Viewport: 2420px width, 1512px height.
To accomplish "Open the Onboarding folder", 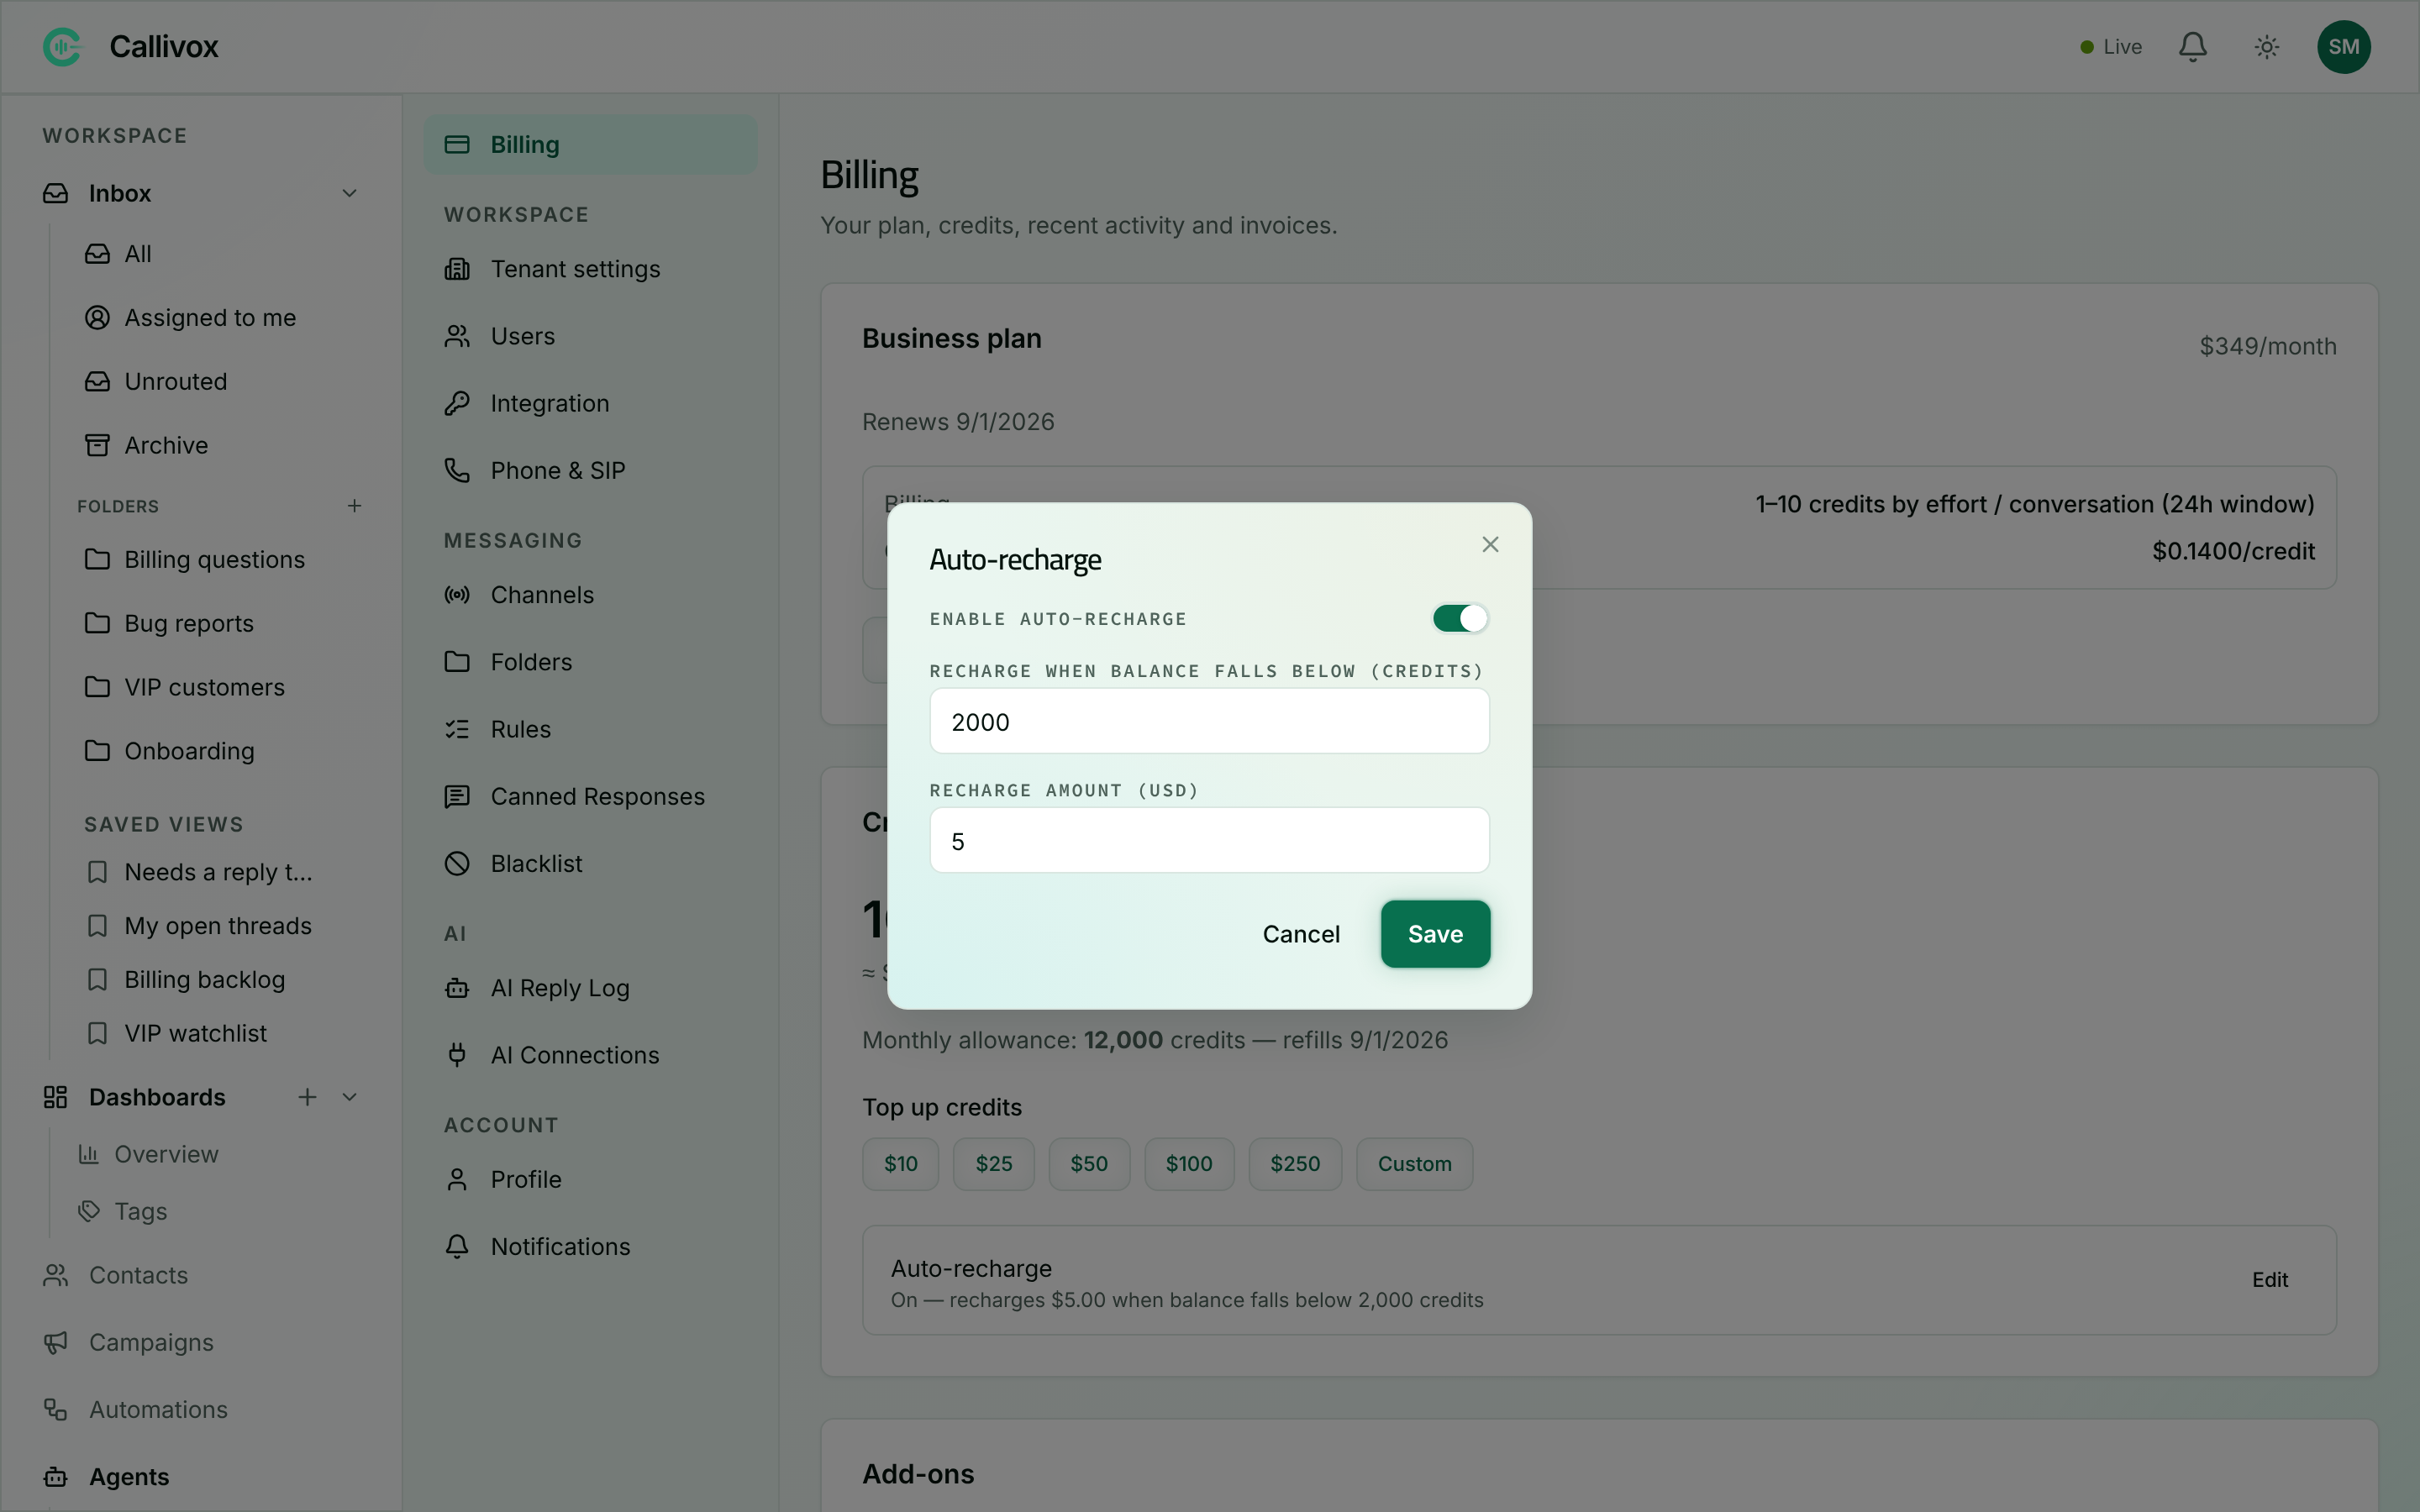I will [x=220, y=751].
